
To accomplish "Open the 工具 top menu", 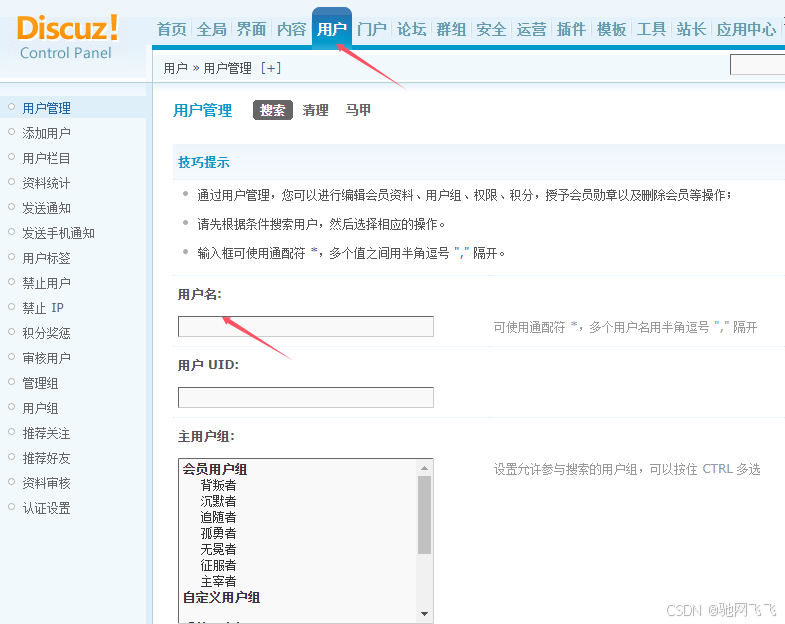I will (x=651, y=29).
